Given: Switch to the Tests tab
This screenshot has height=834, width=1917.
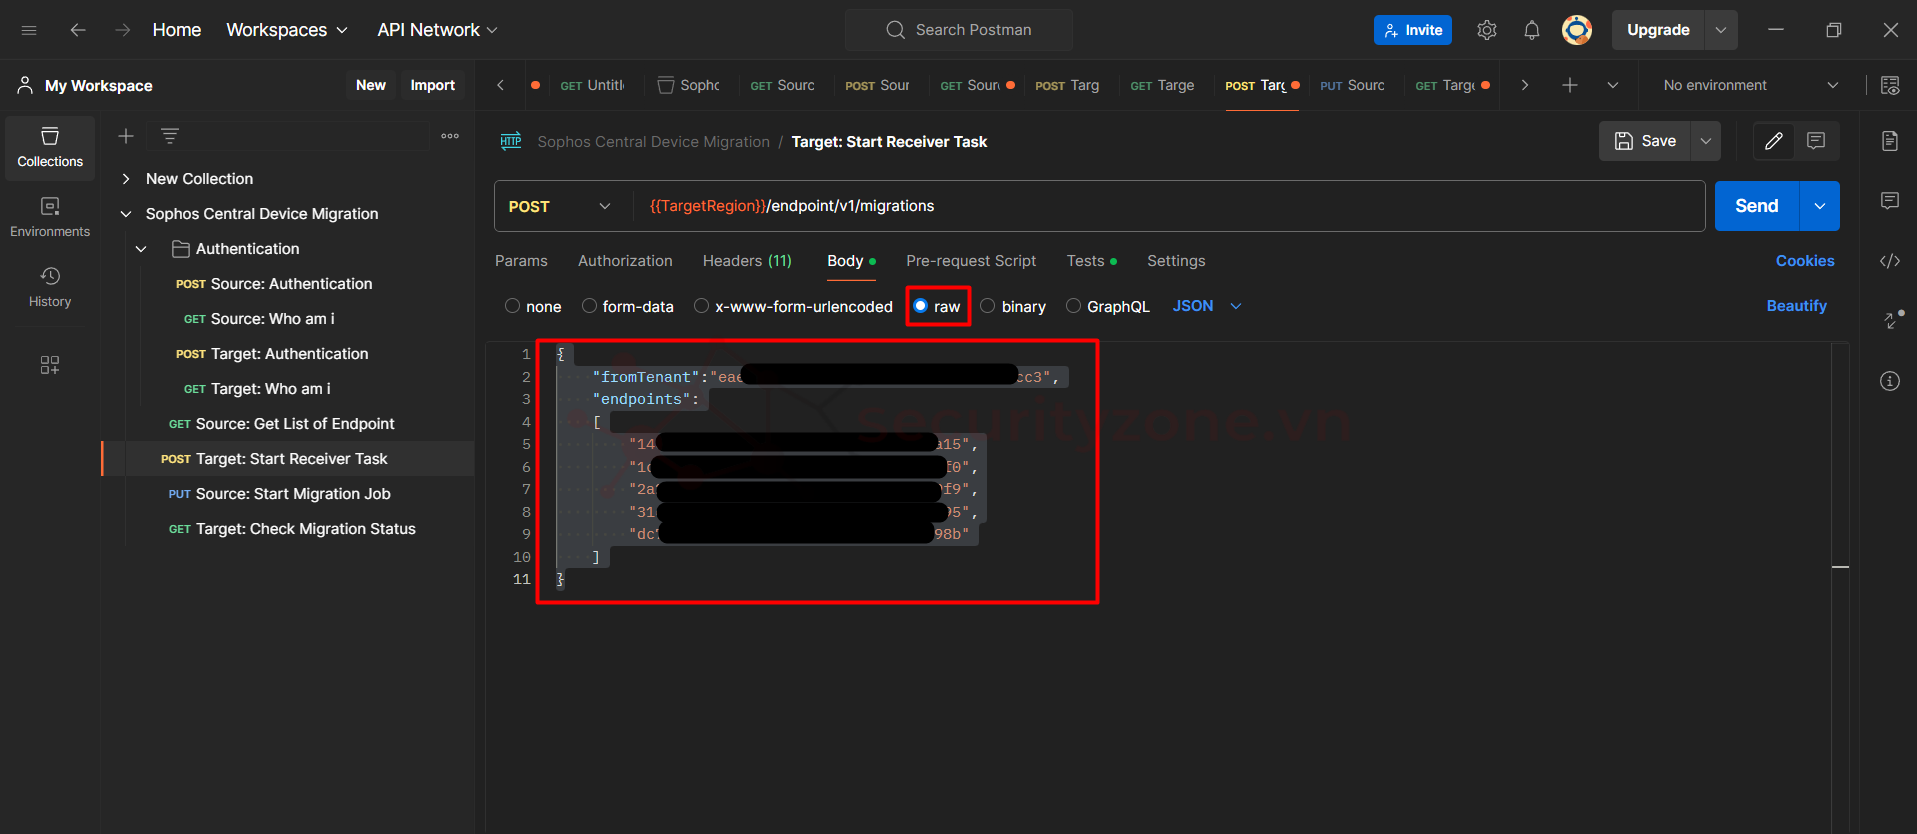Looking at the screenshot, I should tap(1091, 261).
